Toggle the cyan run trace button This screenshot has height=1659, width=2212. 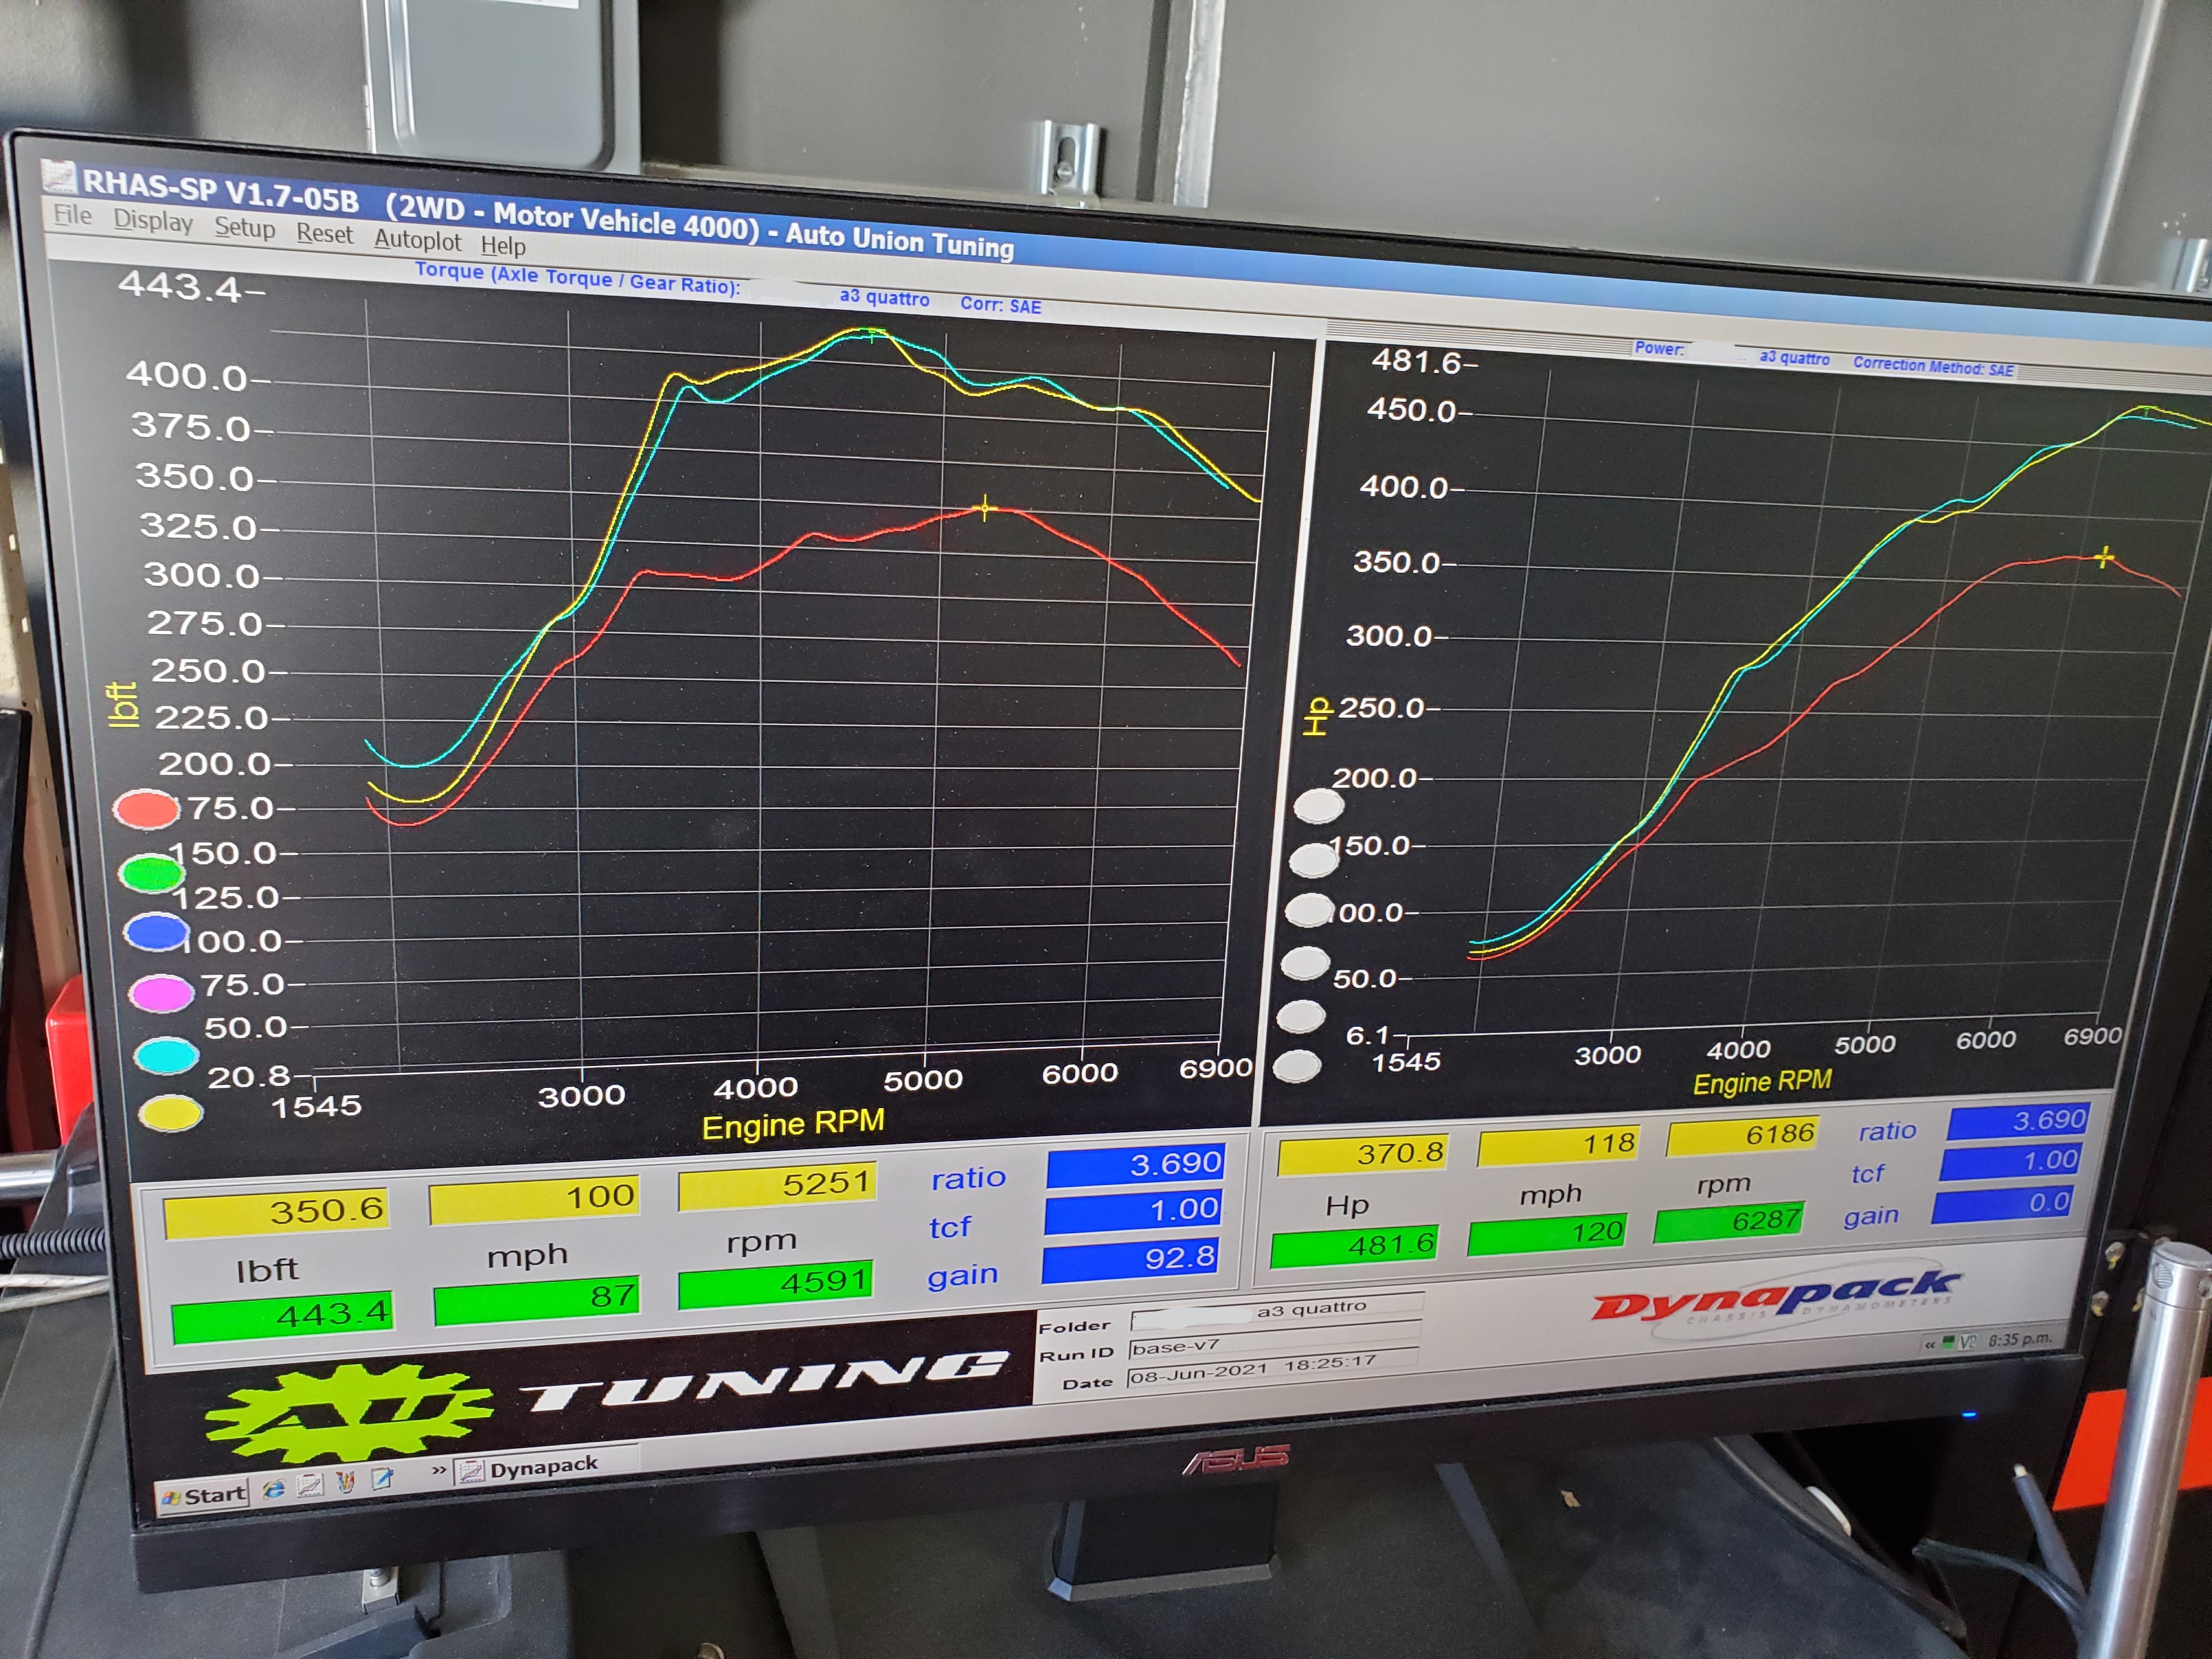[x=166, y=1056]
